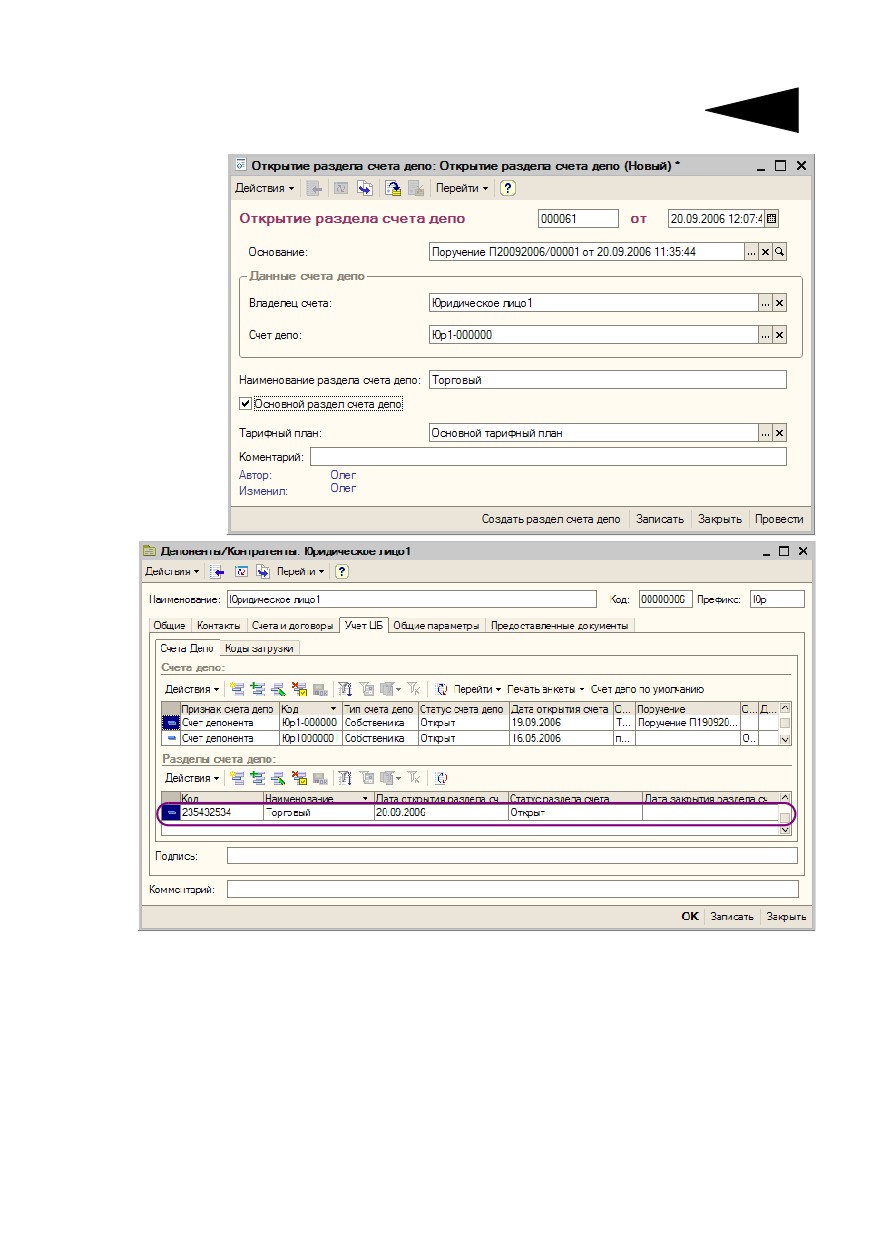Viewport: 875px width, 1239px height.
Task: Click the magnifier icon beside Основание field
Action: pyautogui.click(x=780, y=252)
